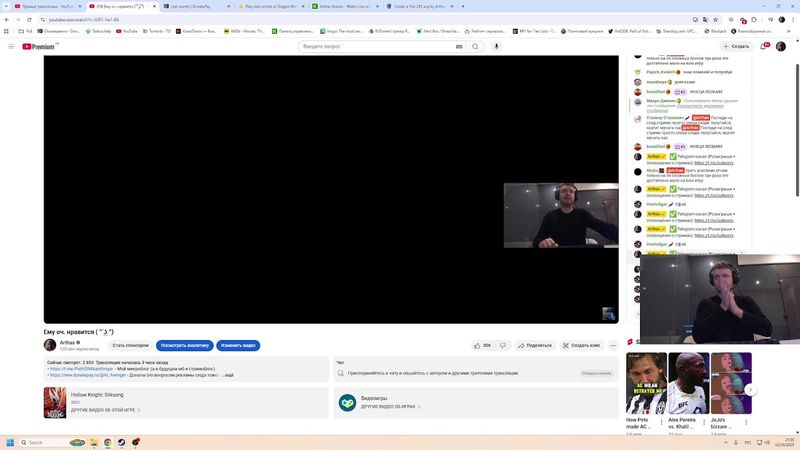Switch to the DonatePay browser tab
The width and height of the screenshot is (800, 450).
193,6
